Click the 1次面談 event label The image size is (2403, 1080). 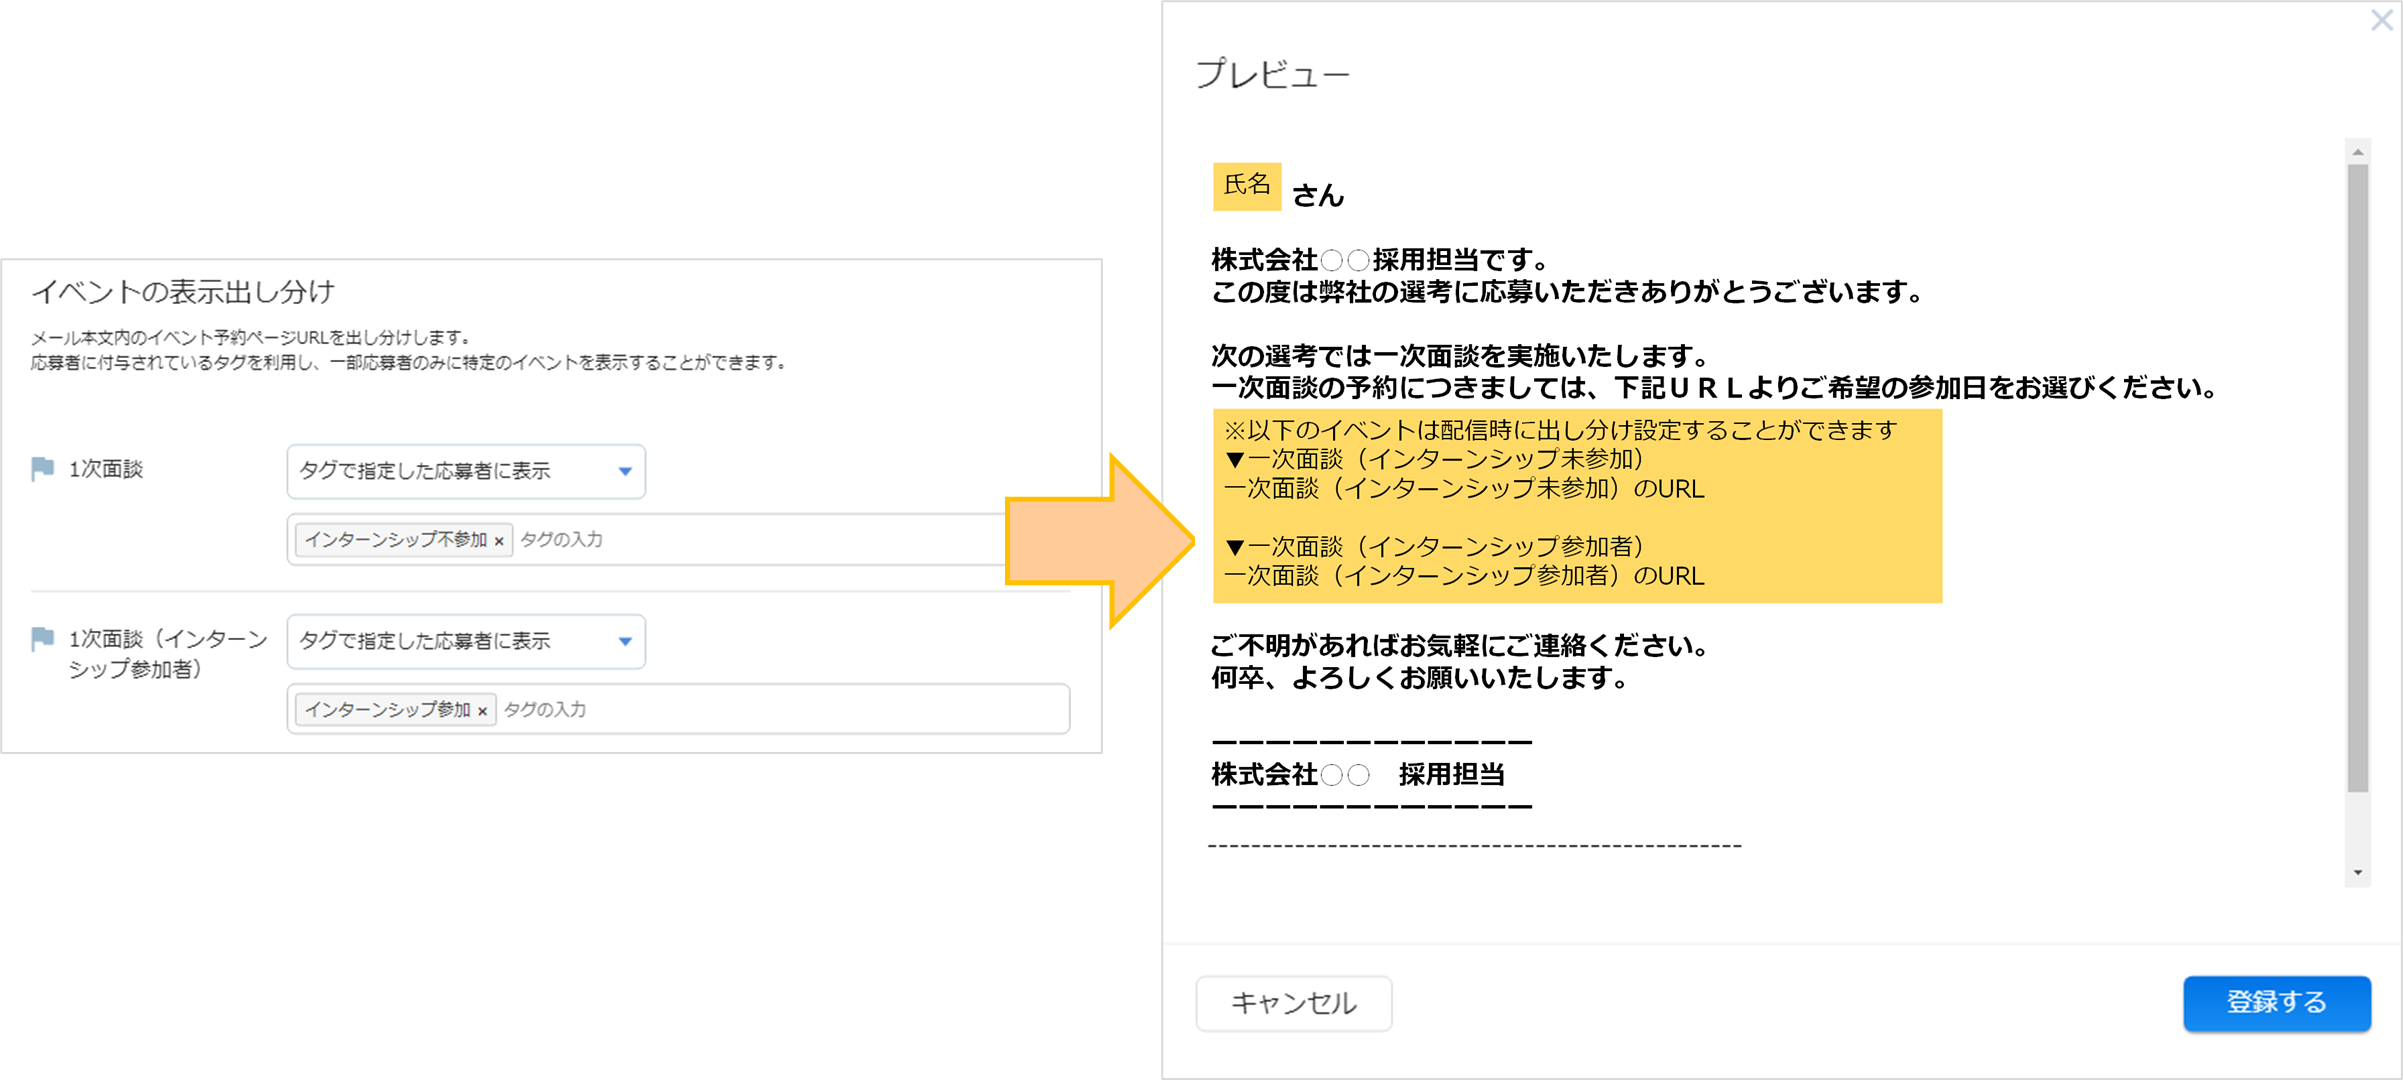tap(106, 469)
